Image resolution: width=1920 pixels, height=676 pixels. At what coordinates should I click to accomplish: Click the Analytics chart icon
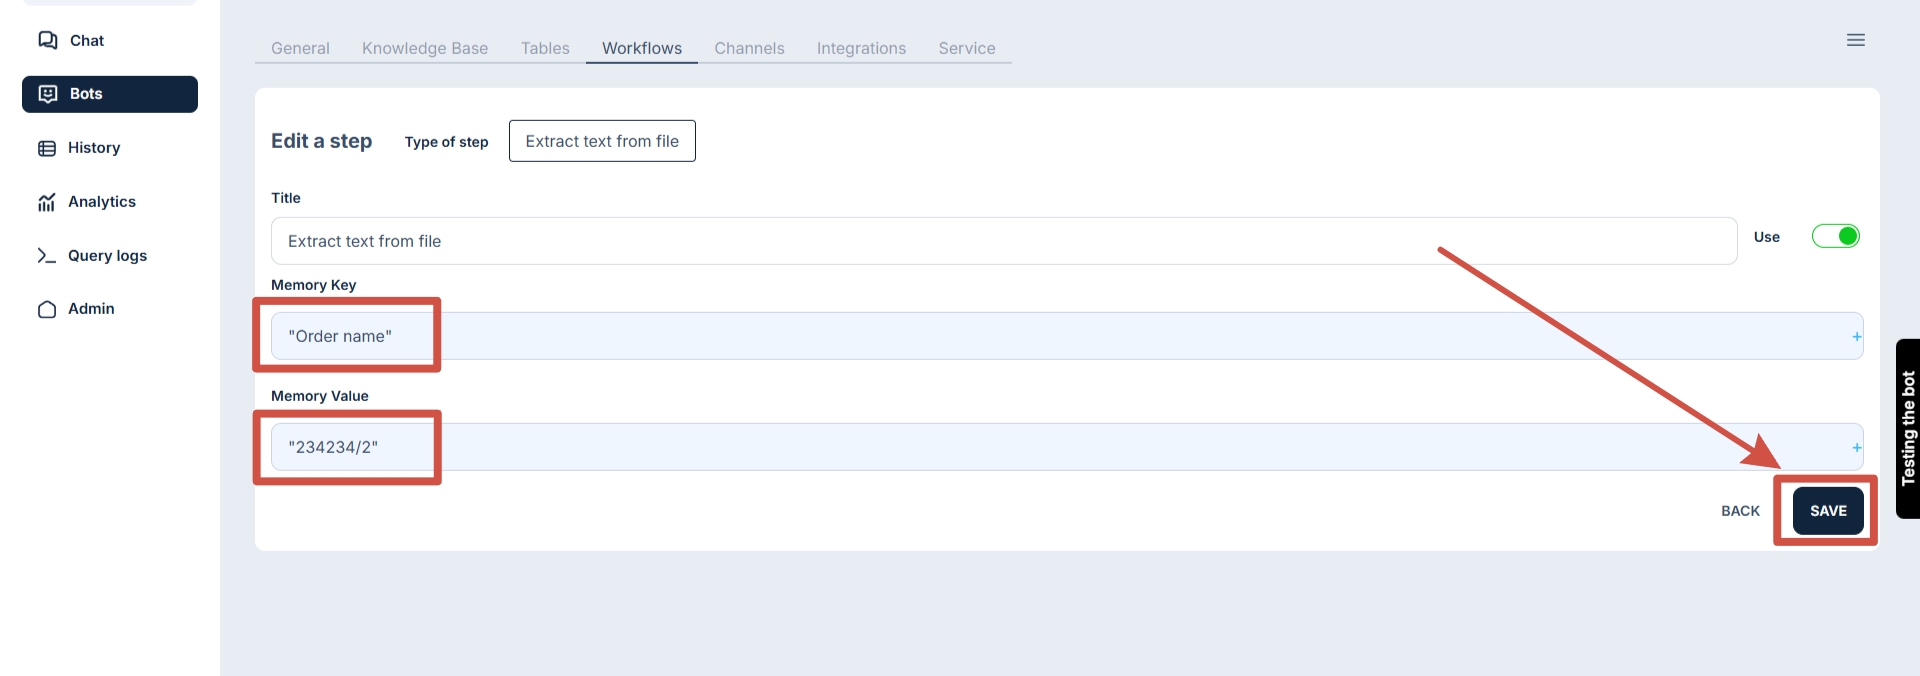47,202
